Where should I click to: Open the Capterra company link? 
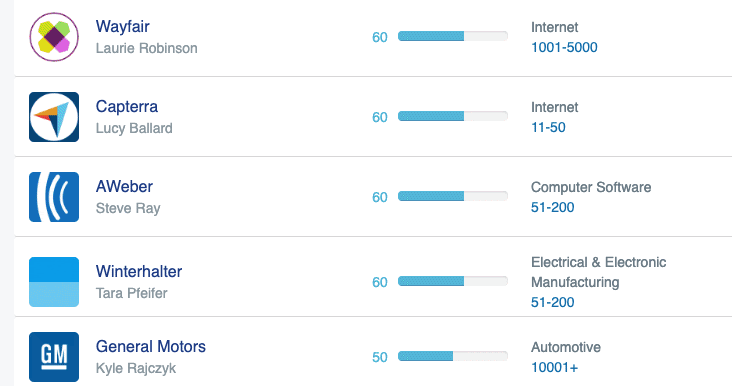[127, 106]
